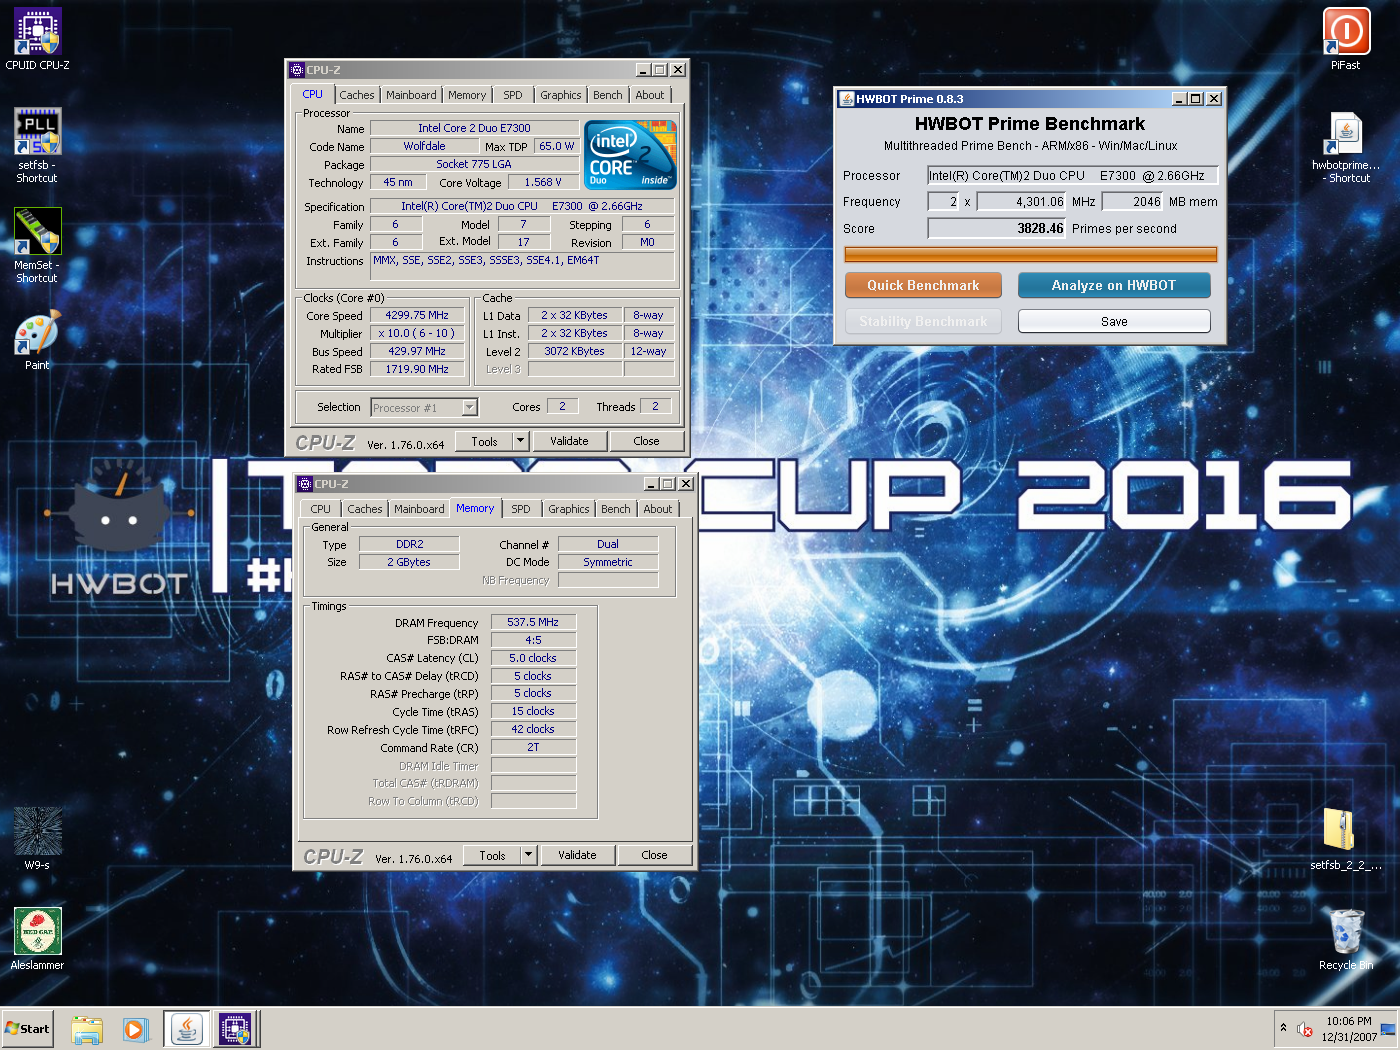
Task: Click the Save button in HWBOT Prime
Action: click(x=1114, y=321)
